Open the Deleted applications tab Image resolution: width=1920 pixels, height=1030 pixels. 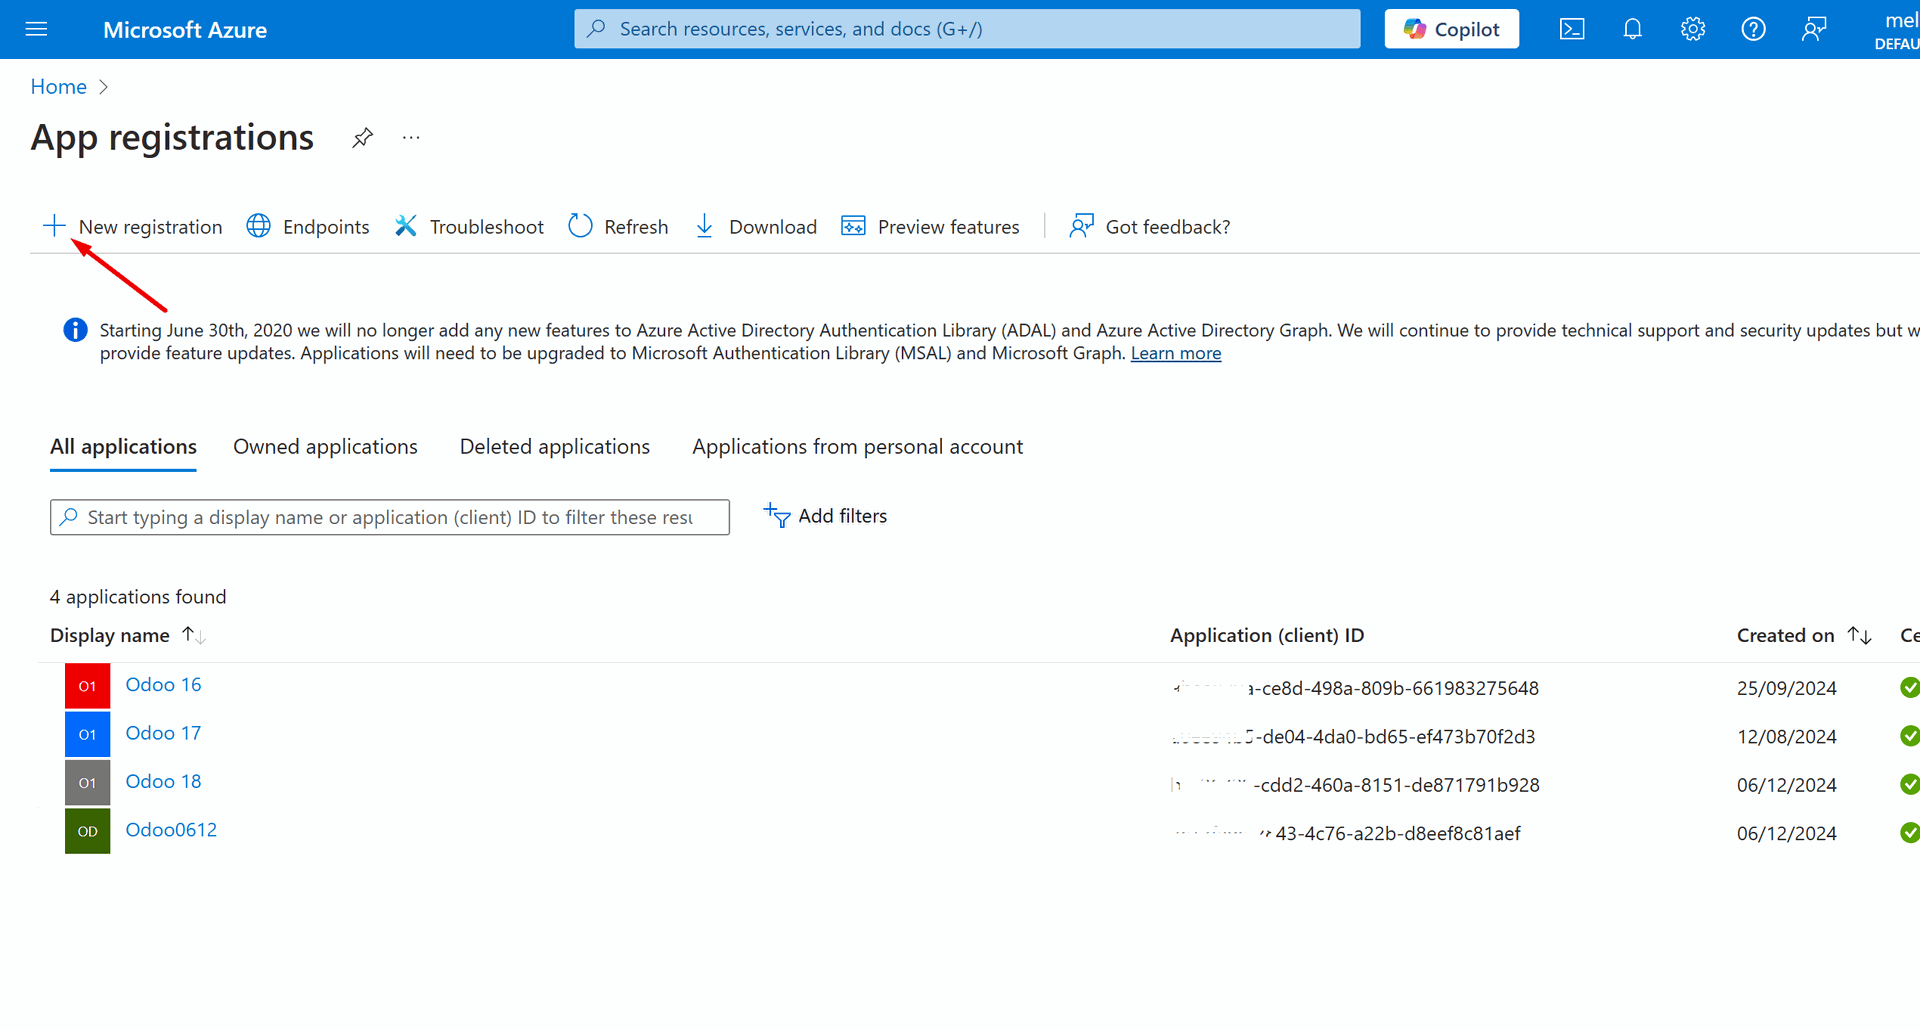tap(555, 447)
